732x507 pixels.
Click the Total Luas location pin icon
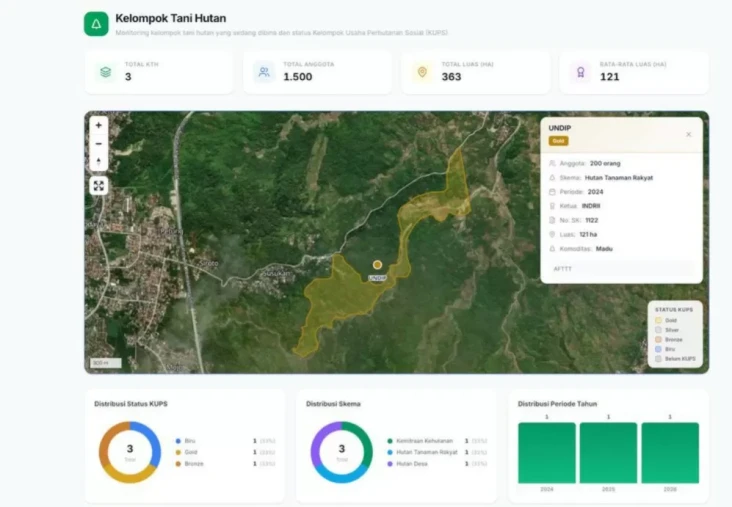(x=422, y=72)
